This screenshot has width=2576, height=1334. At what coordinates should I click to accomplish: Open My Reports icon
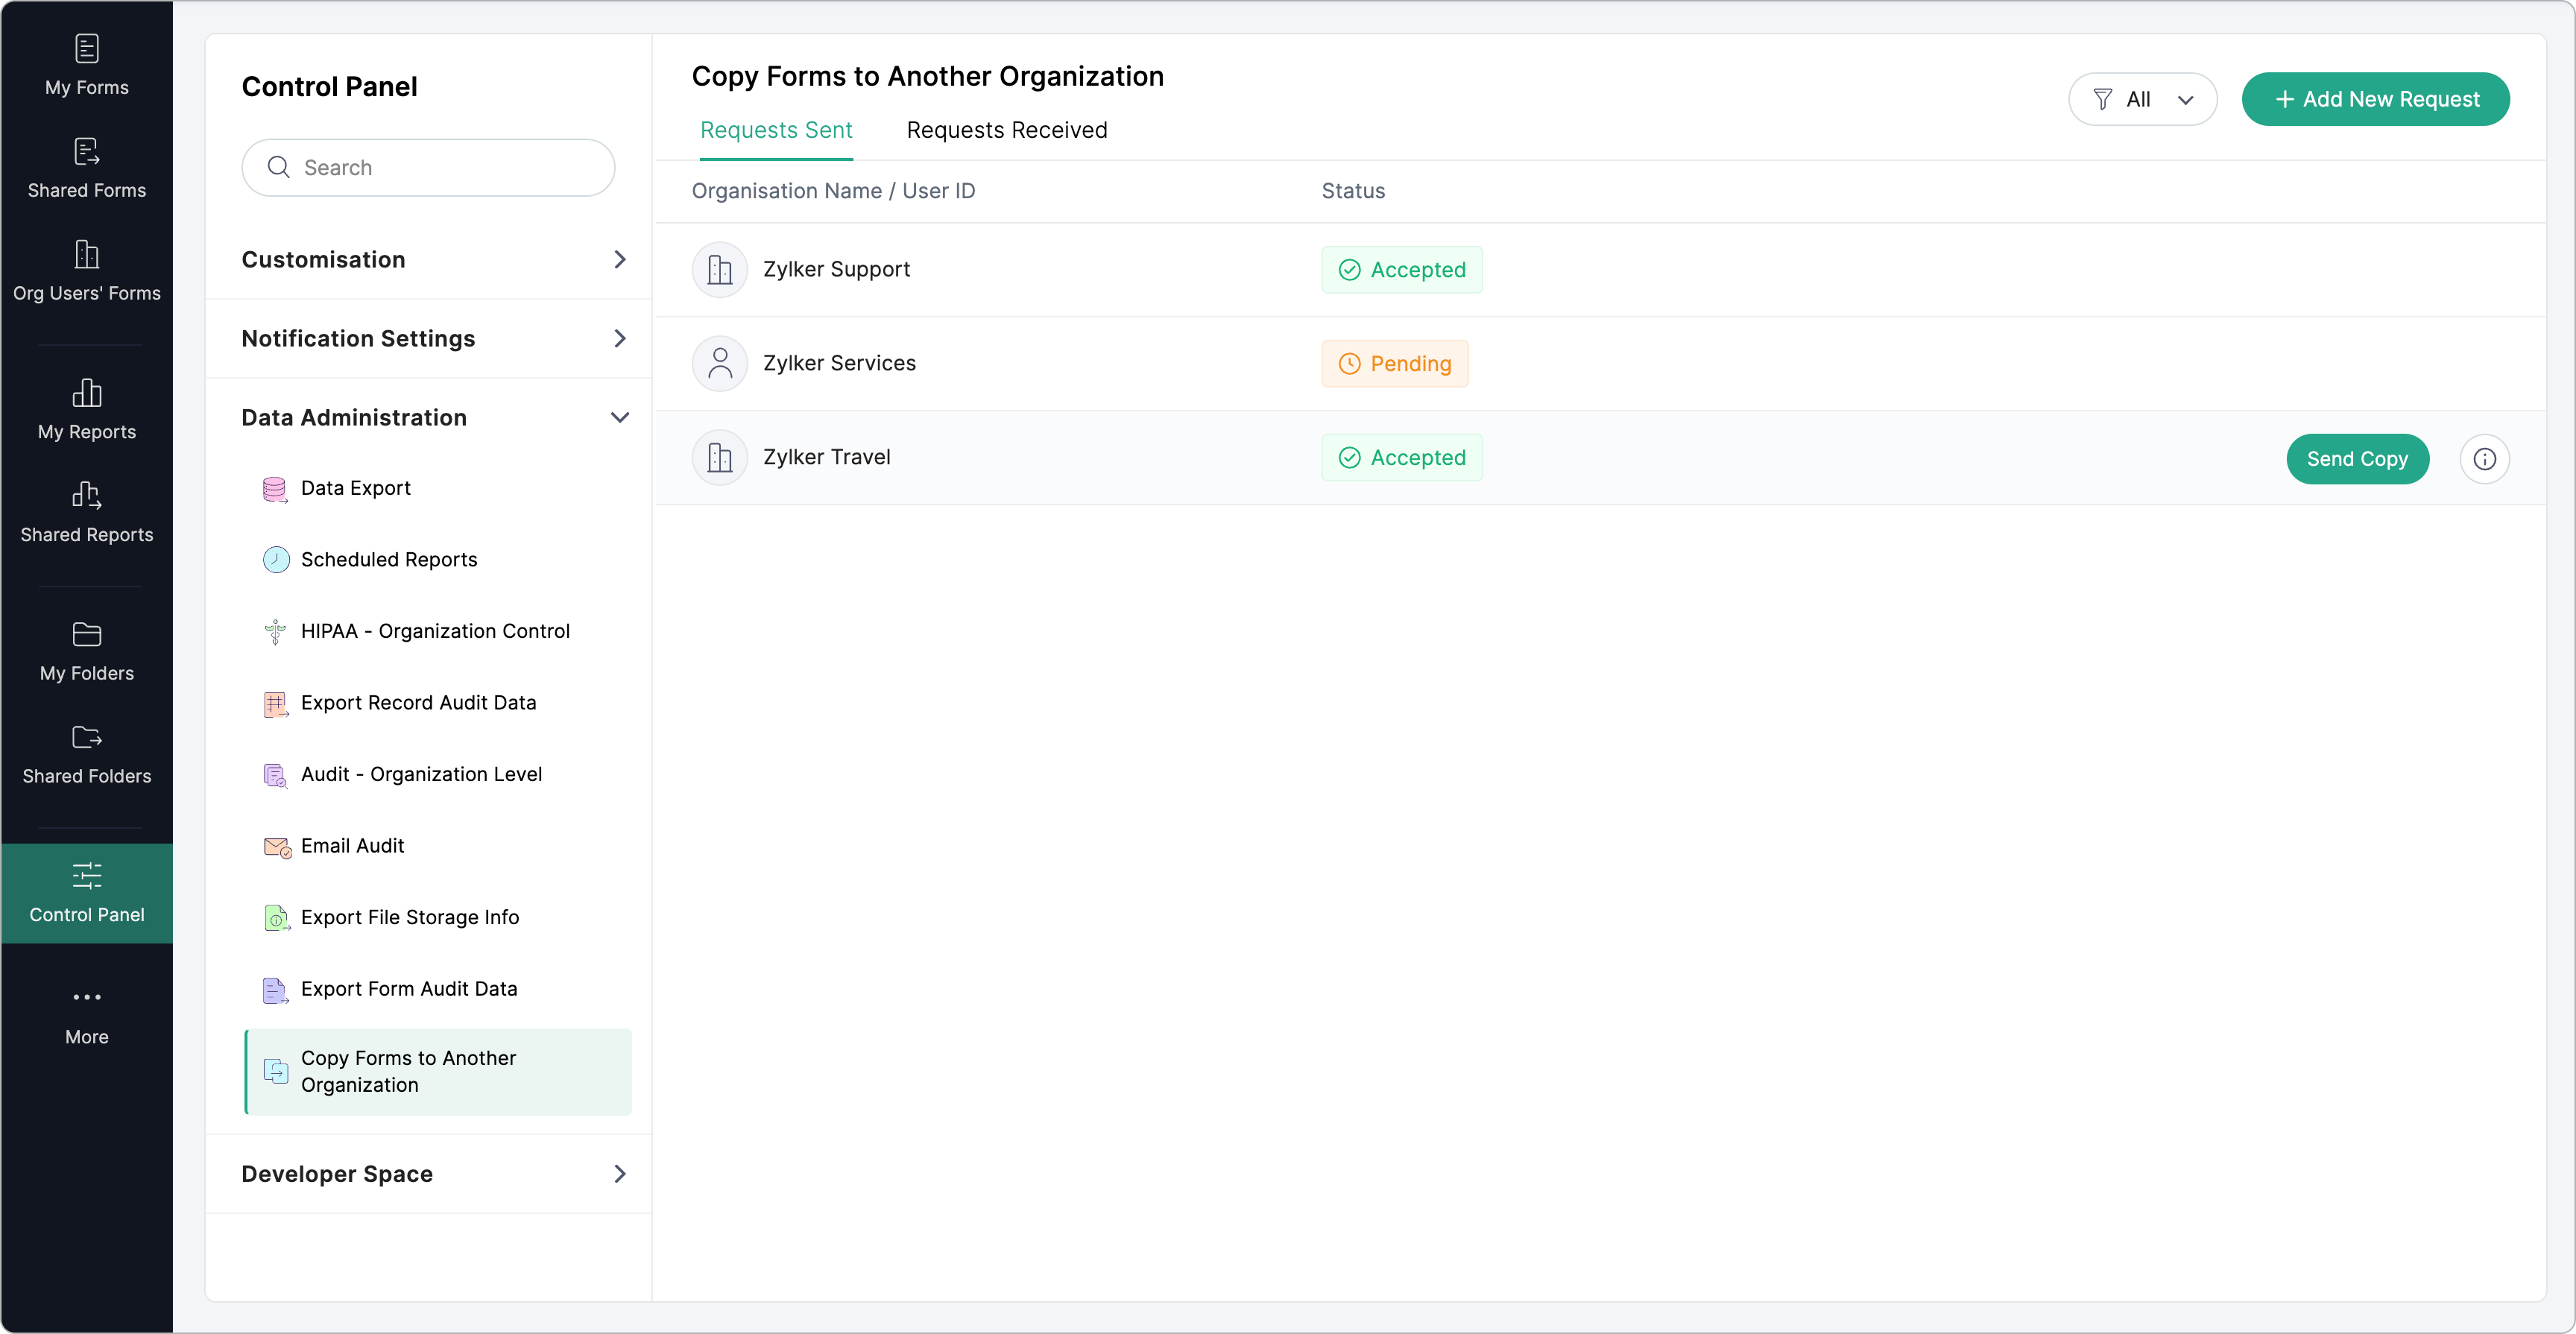coord(87,410)
